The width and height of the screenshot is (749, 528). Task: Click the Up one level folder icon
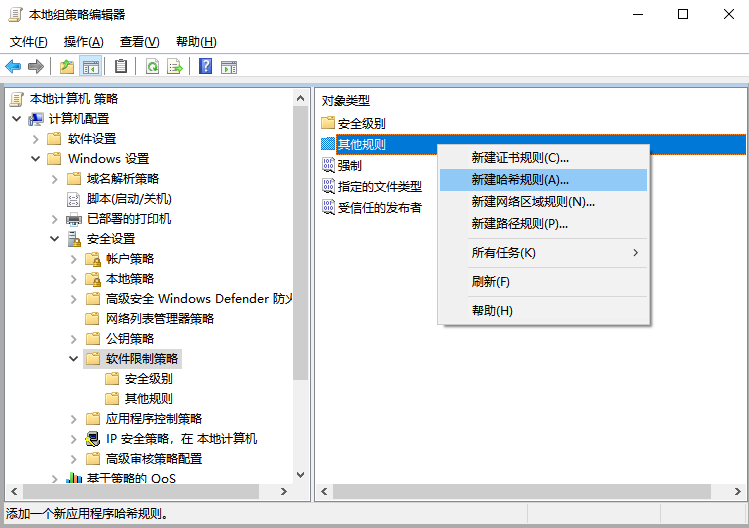67,66
